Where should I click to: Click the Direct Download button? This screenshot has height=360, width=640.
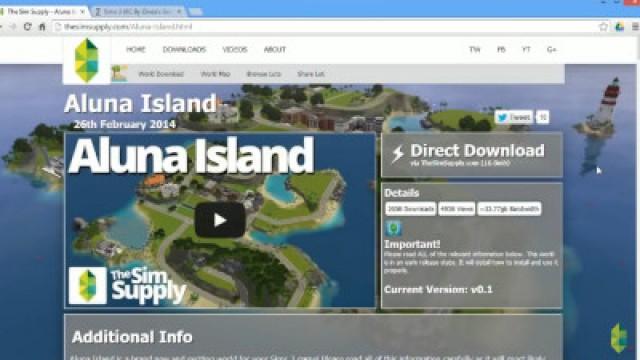[x=472, y=155]
